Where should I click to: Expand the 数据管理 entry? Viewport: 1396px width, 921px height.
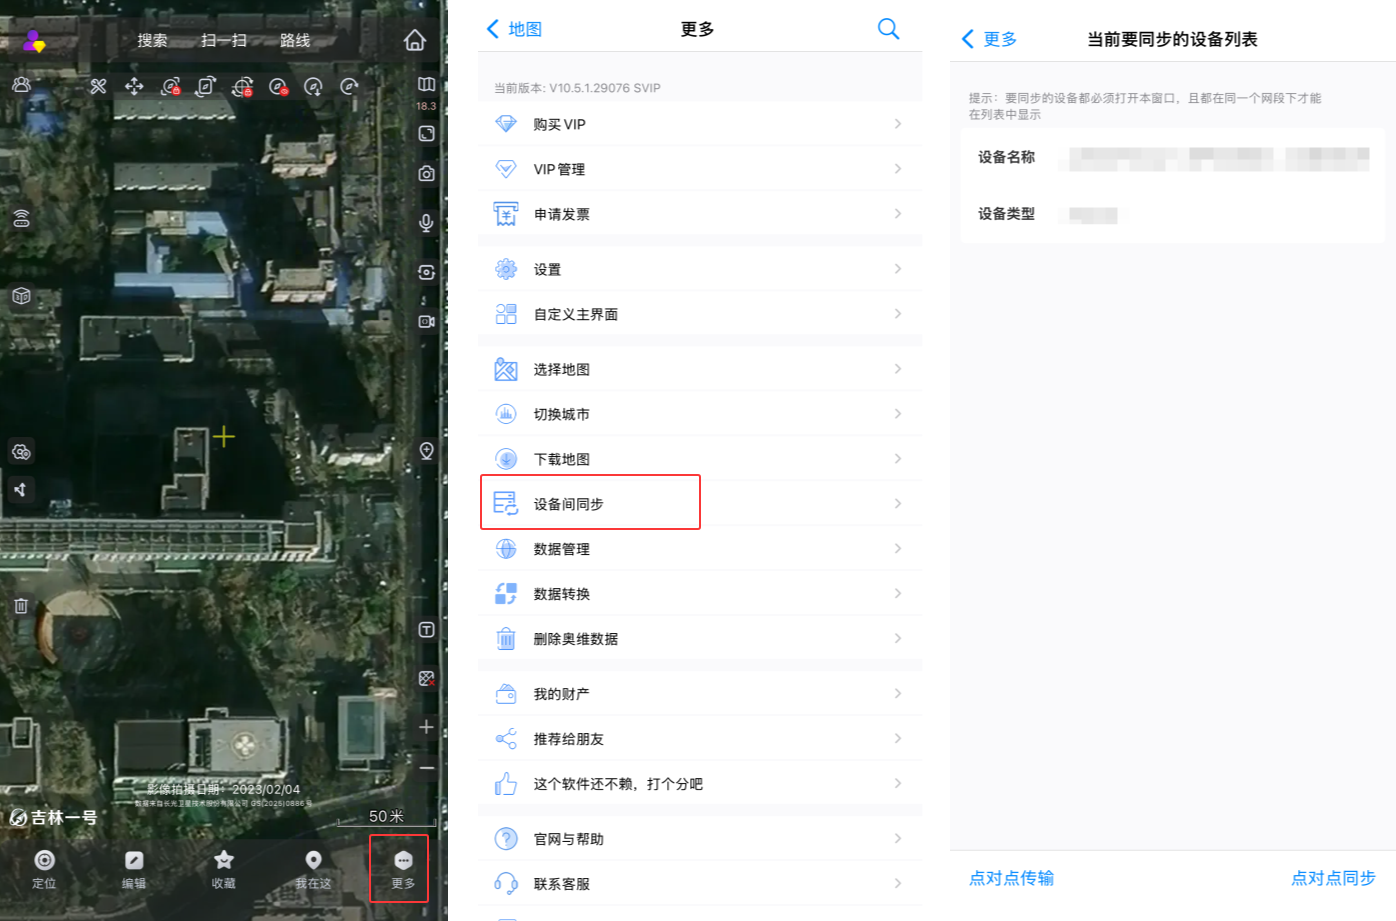pyautogui.click(x=700, y=549)
